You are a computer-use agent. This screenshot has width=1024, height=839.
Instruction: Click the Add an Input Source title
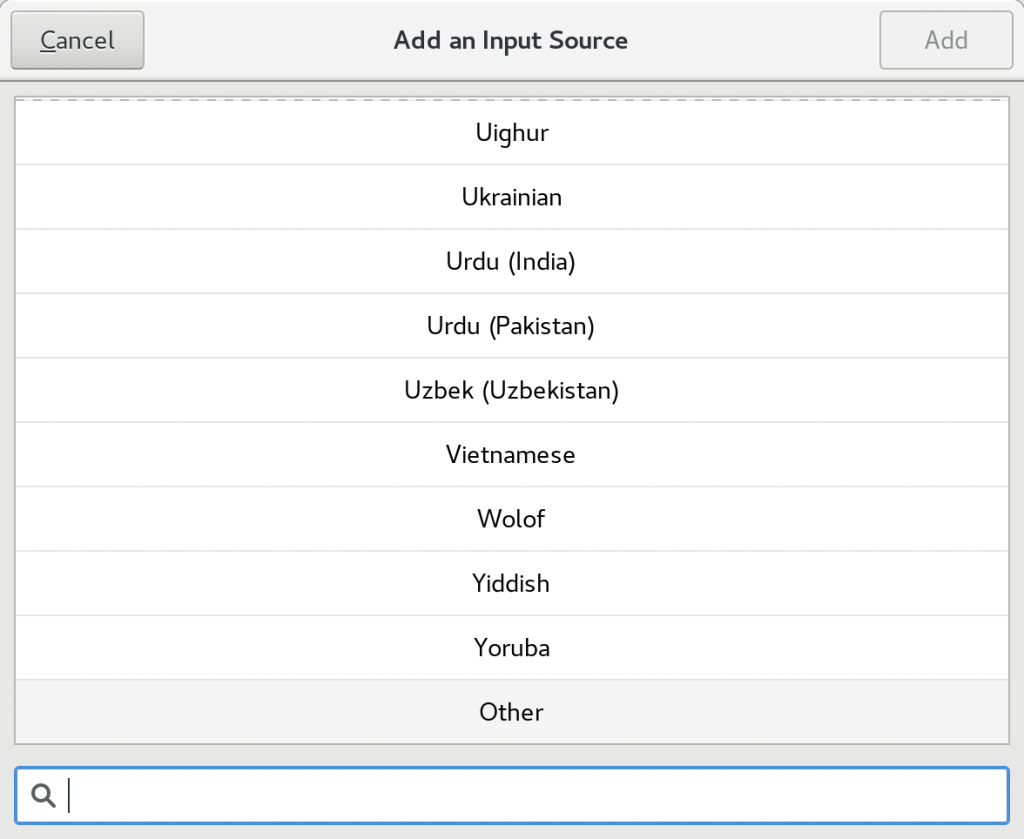tap(510, 40)
